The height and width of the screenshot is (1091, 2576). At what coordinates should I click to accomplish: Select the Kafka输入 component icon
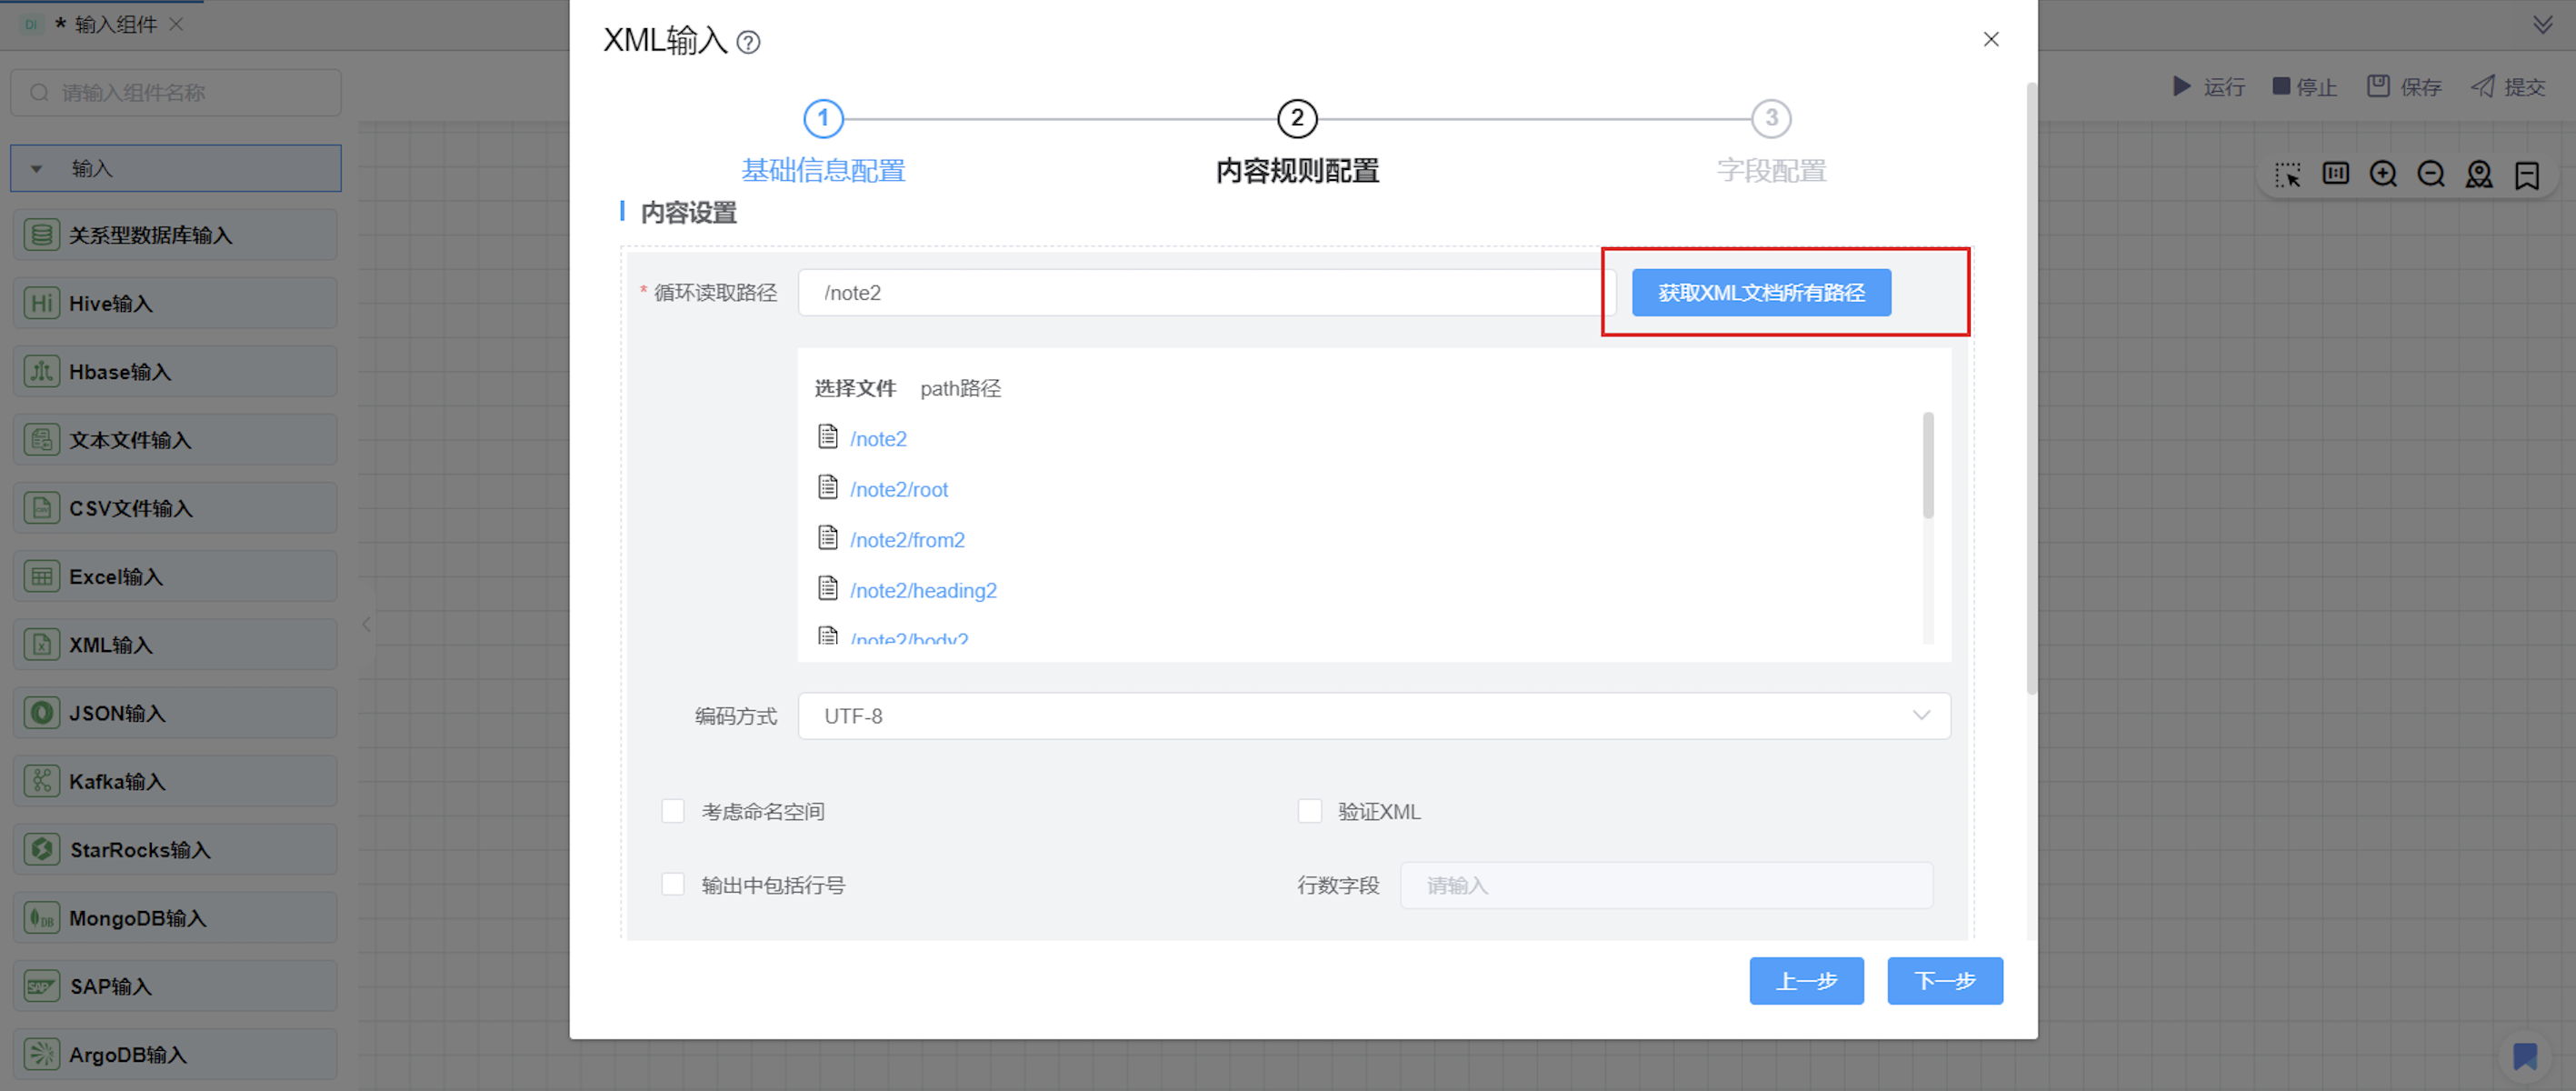point(41,781)
